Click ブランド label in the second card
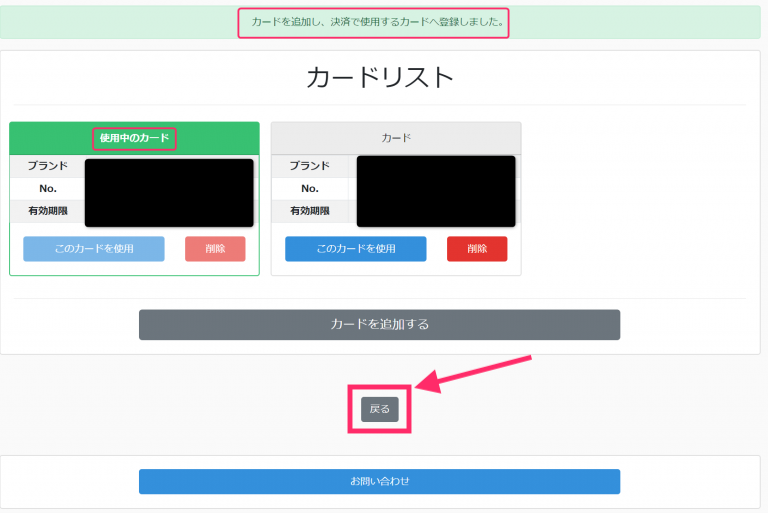768x513 pixels. pos(310,166)
